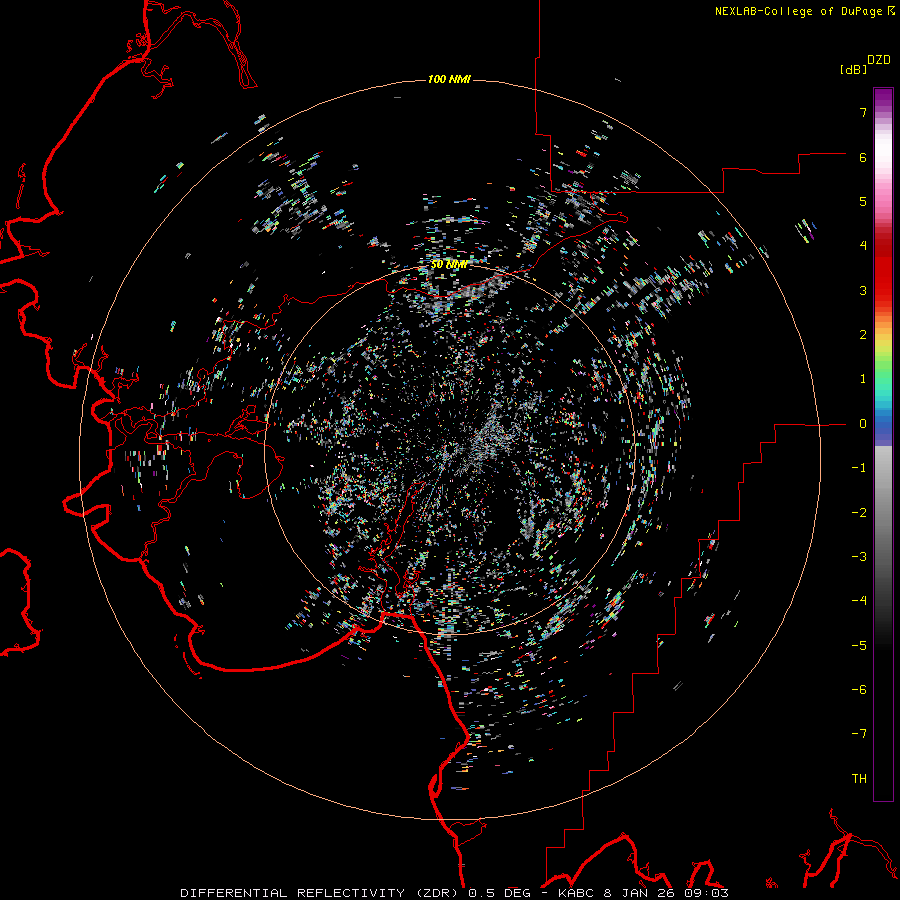Click the -6 value on the color scale
Image resolution: width=900 pixels, height=900 pixels.
[859, 690]
